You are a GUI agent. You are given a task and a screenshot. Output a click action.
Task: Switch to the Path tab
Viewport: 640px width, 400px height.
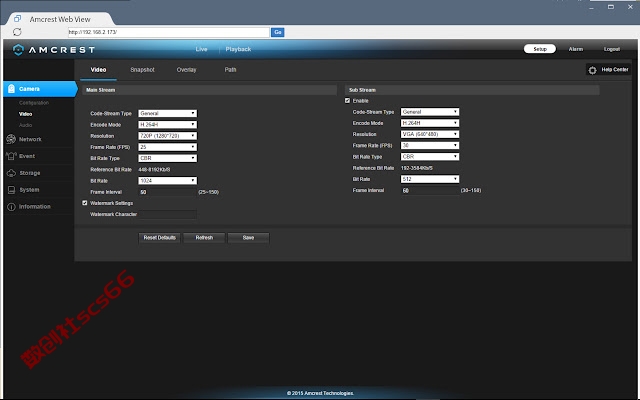[230, 70]
